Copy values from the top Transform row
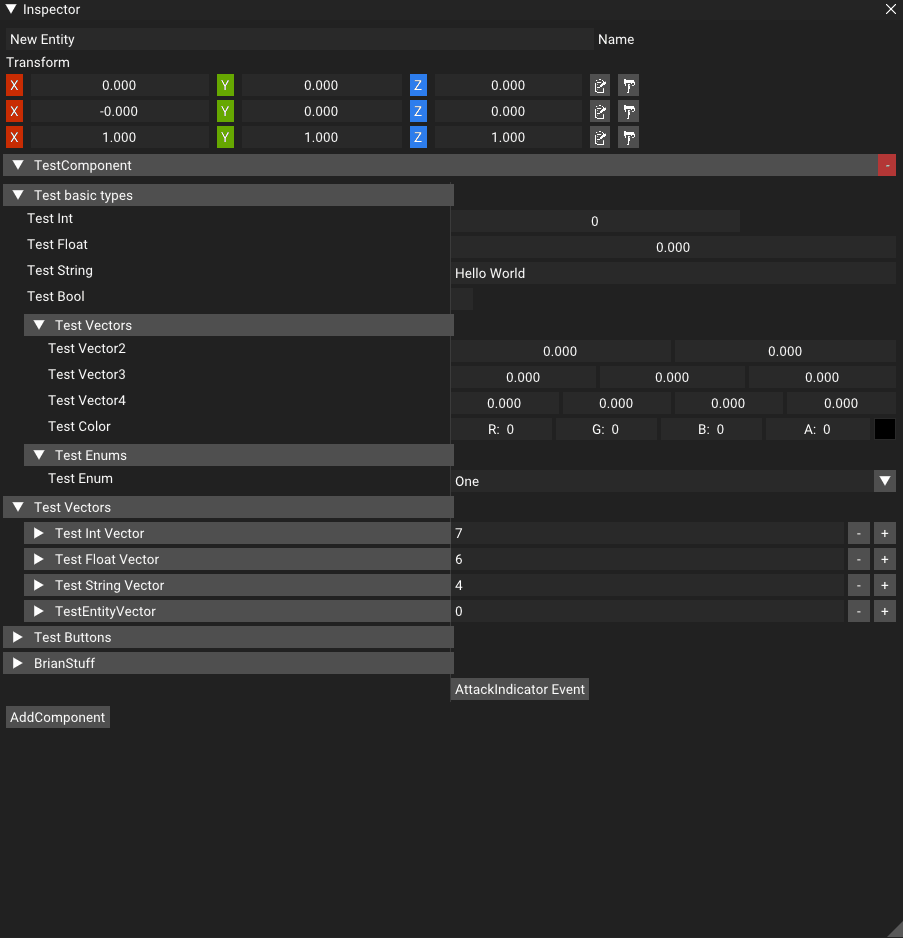Screen dimensions: 903x938 point(600,86)
